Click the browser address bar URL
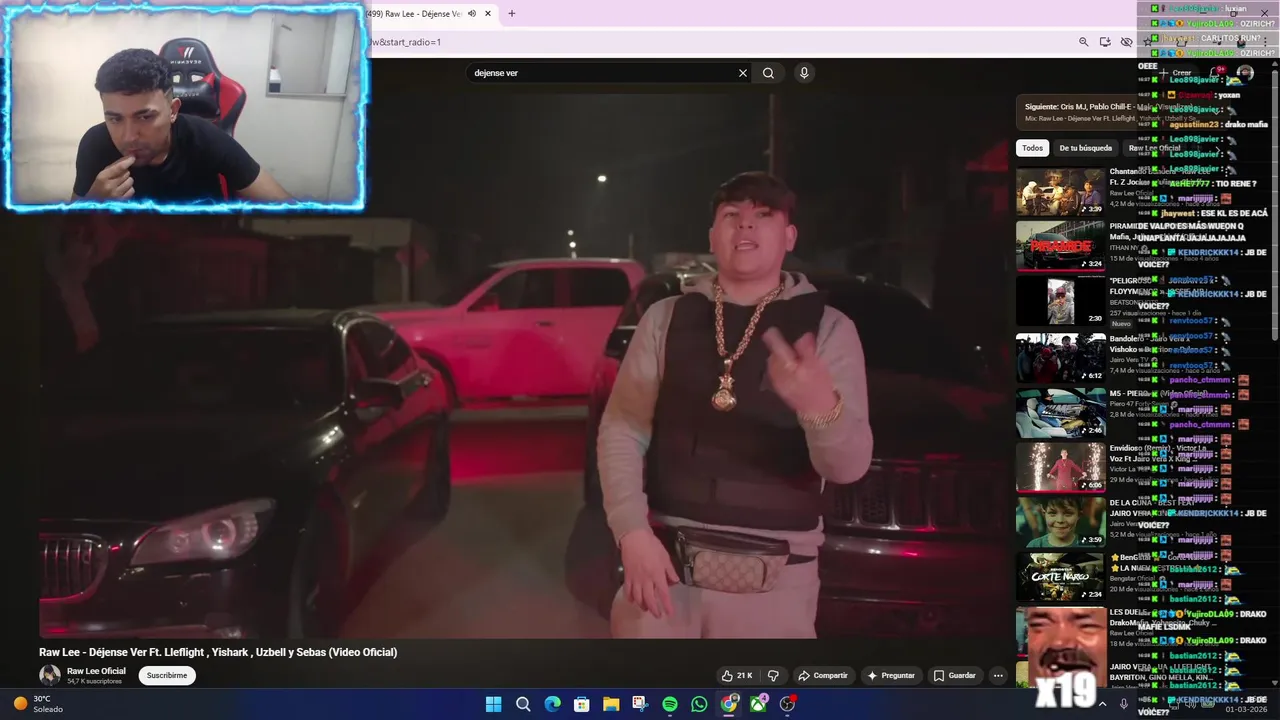 tap(406, 42)
